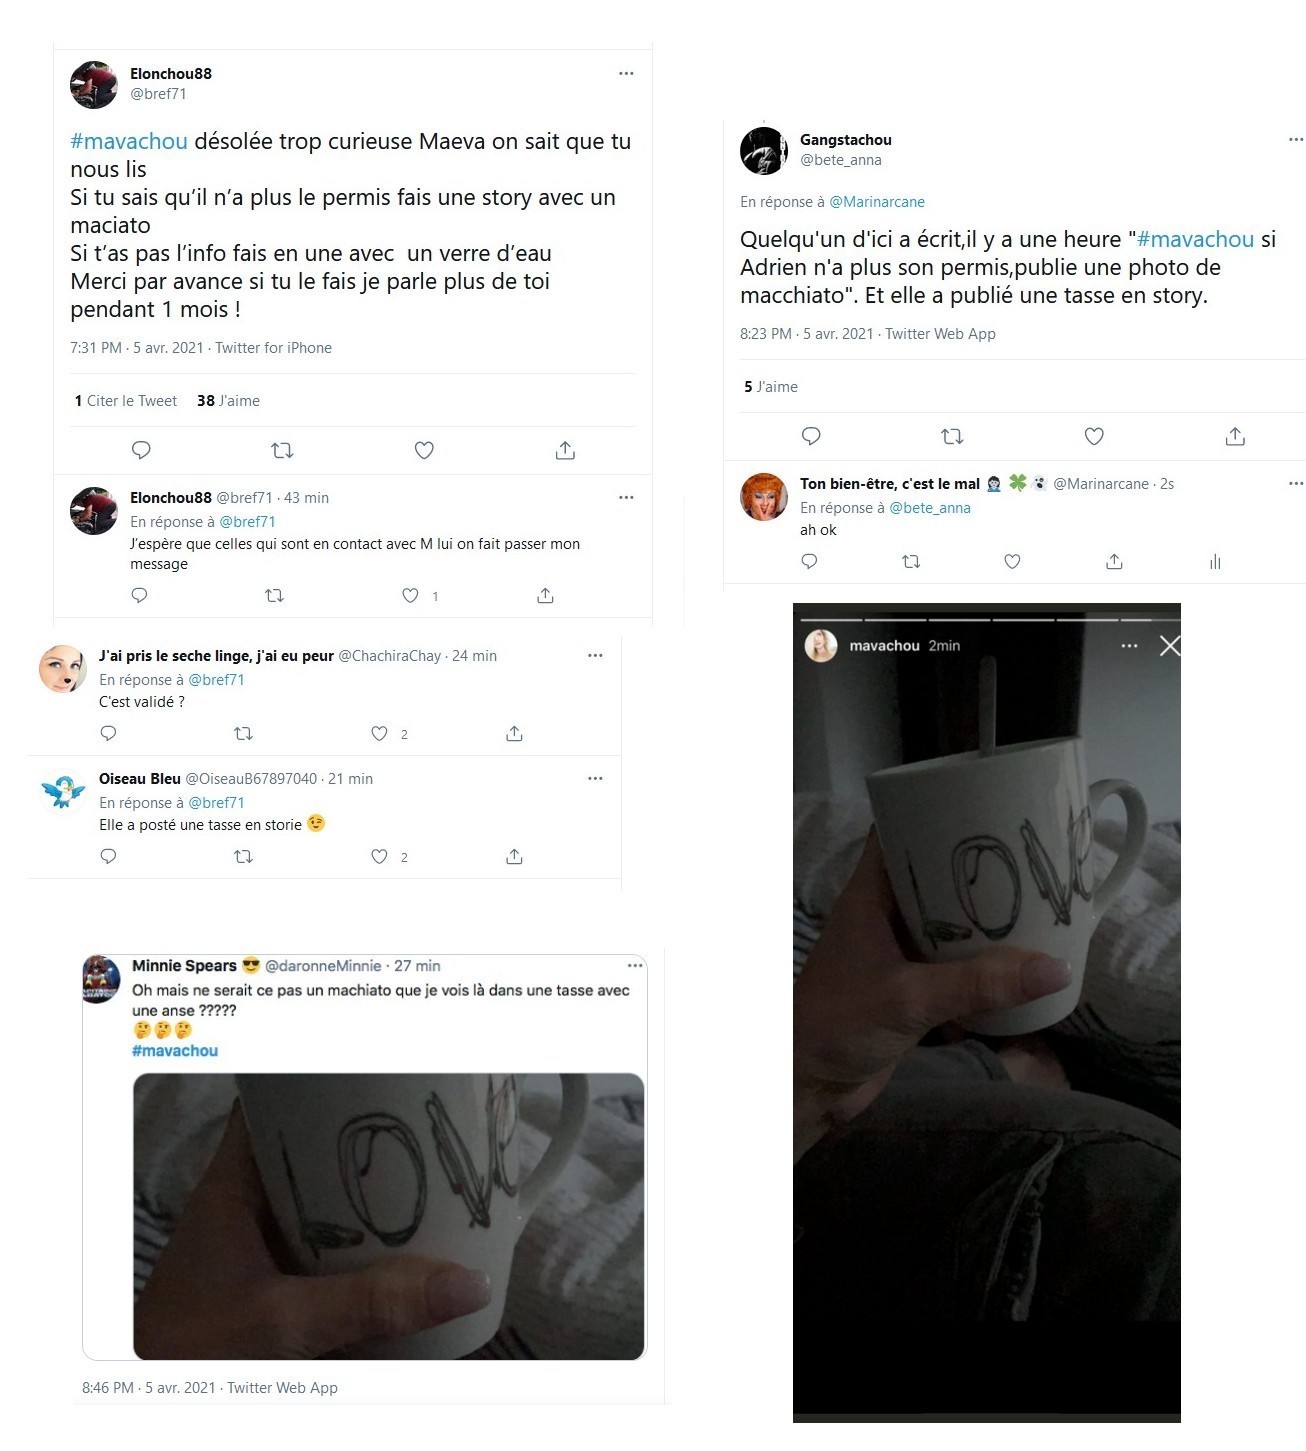The image size is (1306, 1451).
Task: Open more options menu on Gangstachou's tweet
Action: [x=1296, y=139]
